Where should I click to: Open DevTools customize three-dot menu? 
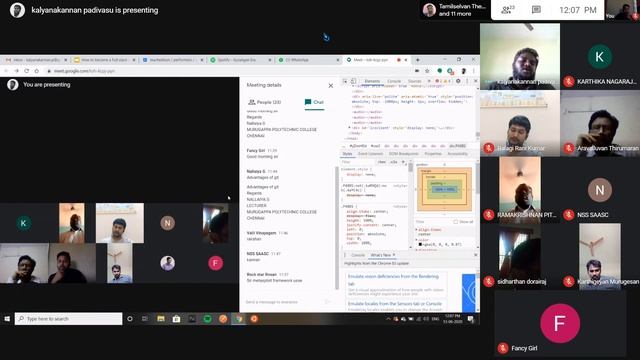tap(467, 81)
